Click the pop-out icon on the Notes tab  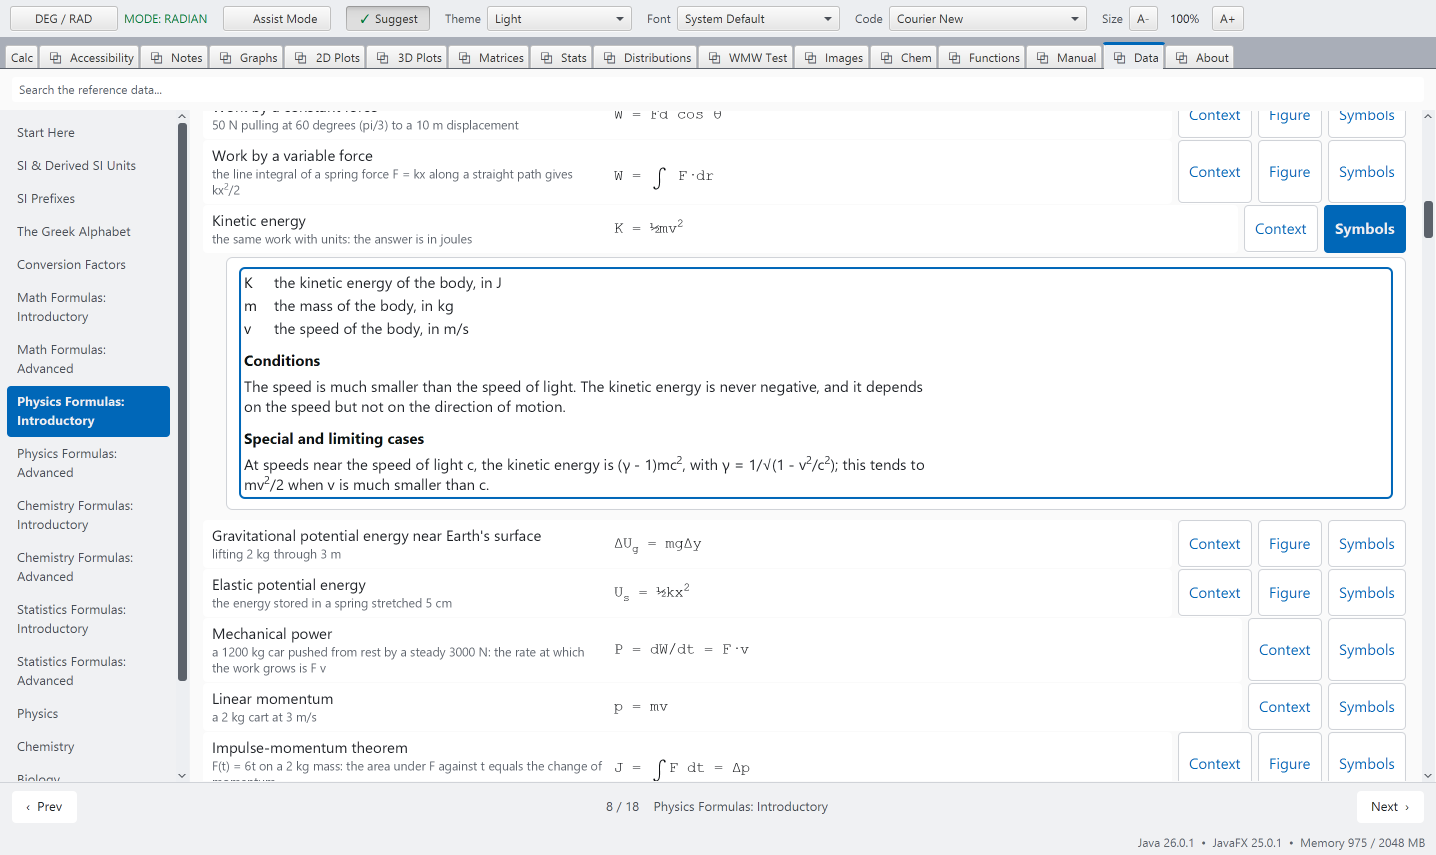click(157, 58)
